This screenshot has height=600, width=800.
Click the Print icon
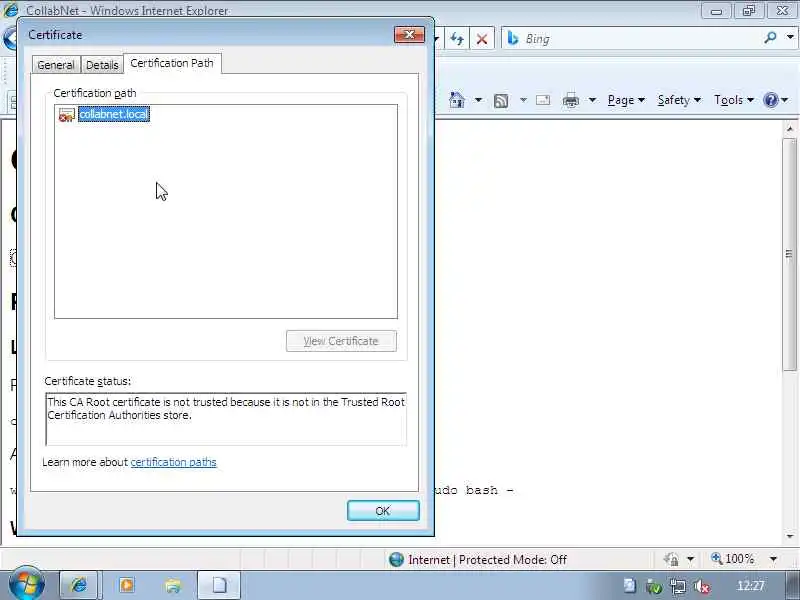[570, 100]
